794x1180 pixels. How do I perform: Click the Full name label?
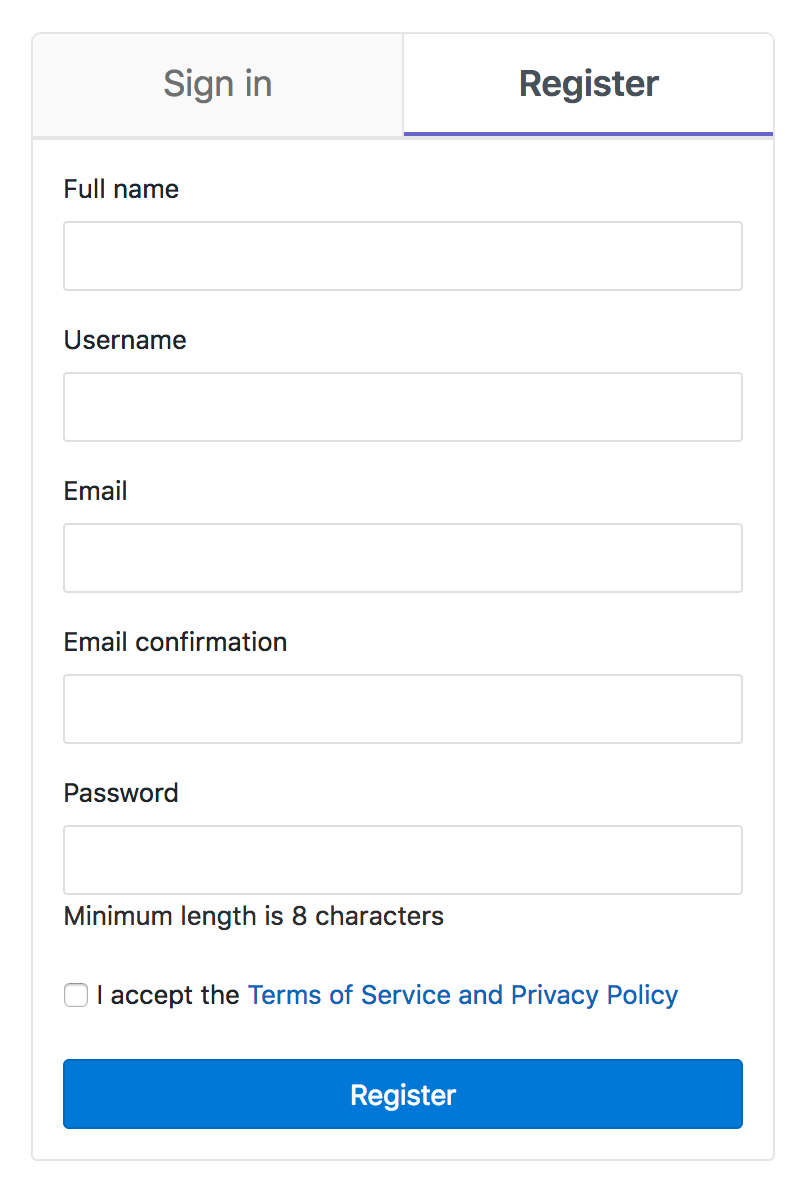(121, 189)
